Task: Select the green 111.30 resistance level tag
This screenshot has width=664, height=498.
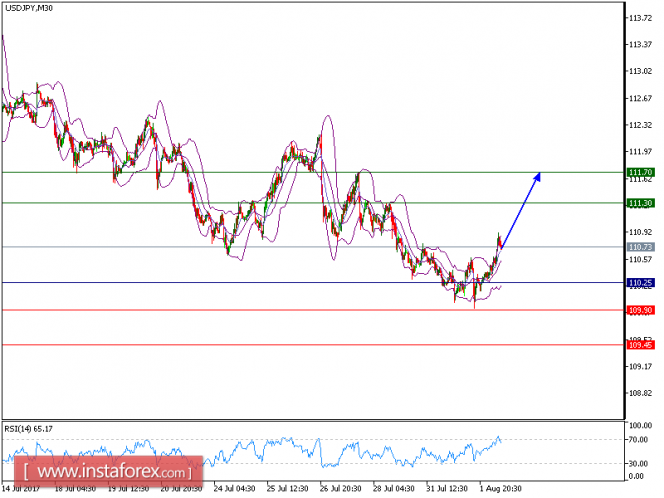Action: pyautogui.click(x=640, y=203)
